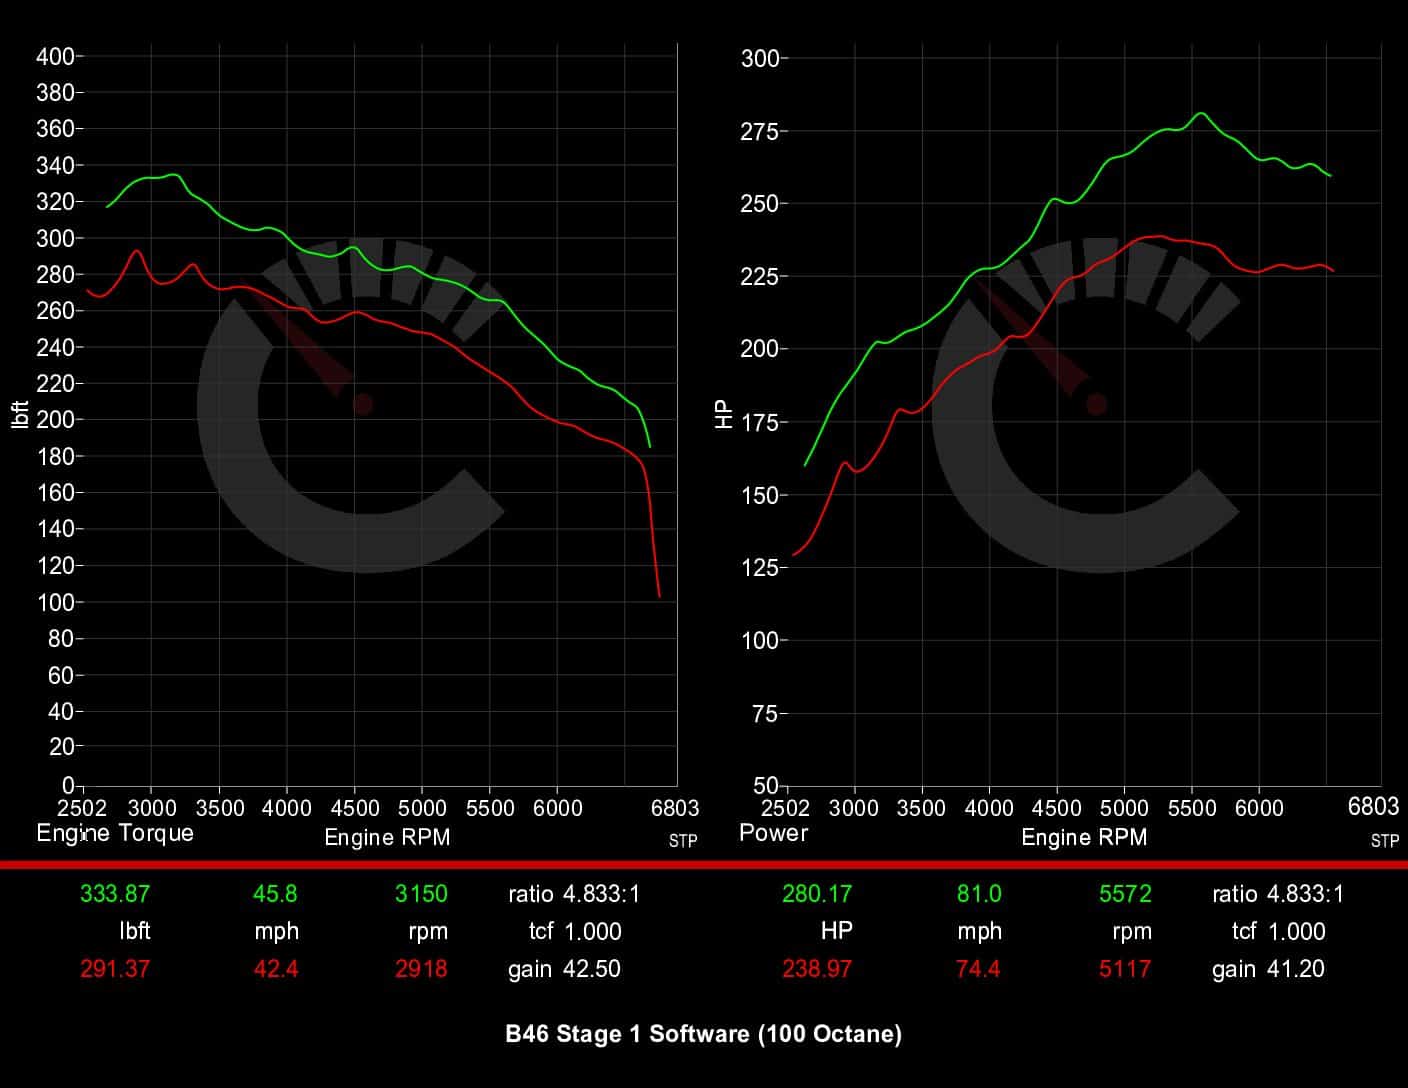The height and width of the screenshot is (1088, 1408).
Task: Click the STP label under torque chart
Action: click(x=683, y=841)
